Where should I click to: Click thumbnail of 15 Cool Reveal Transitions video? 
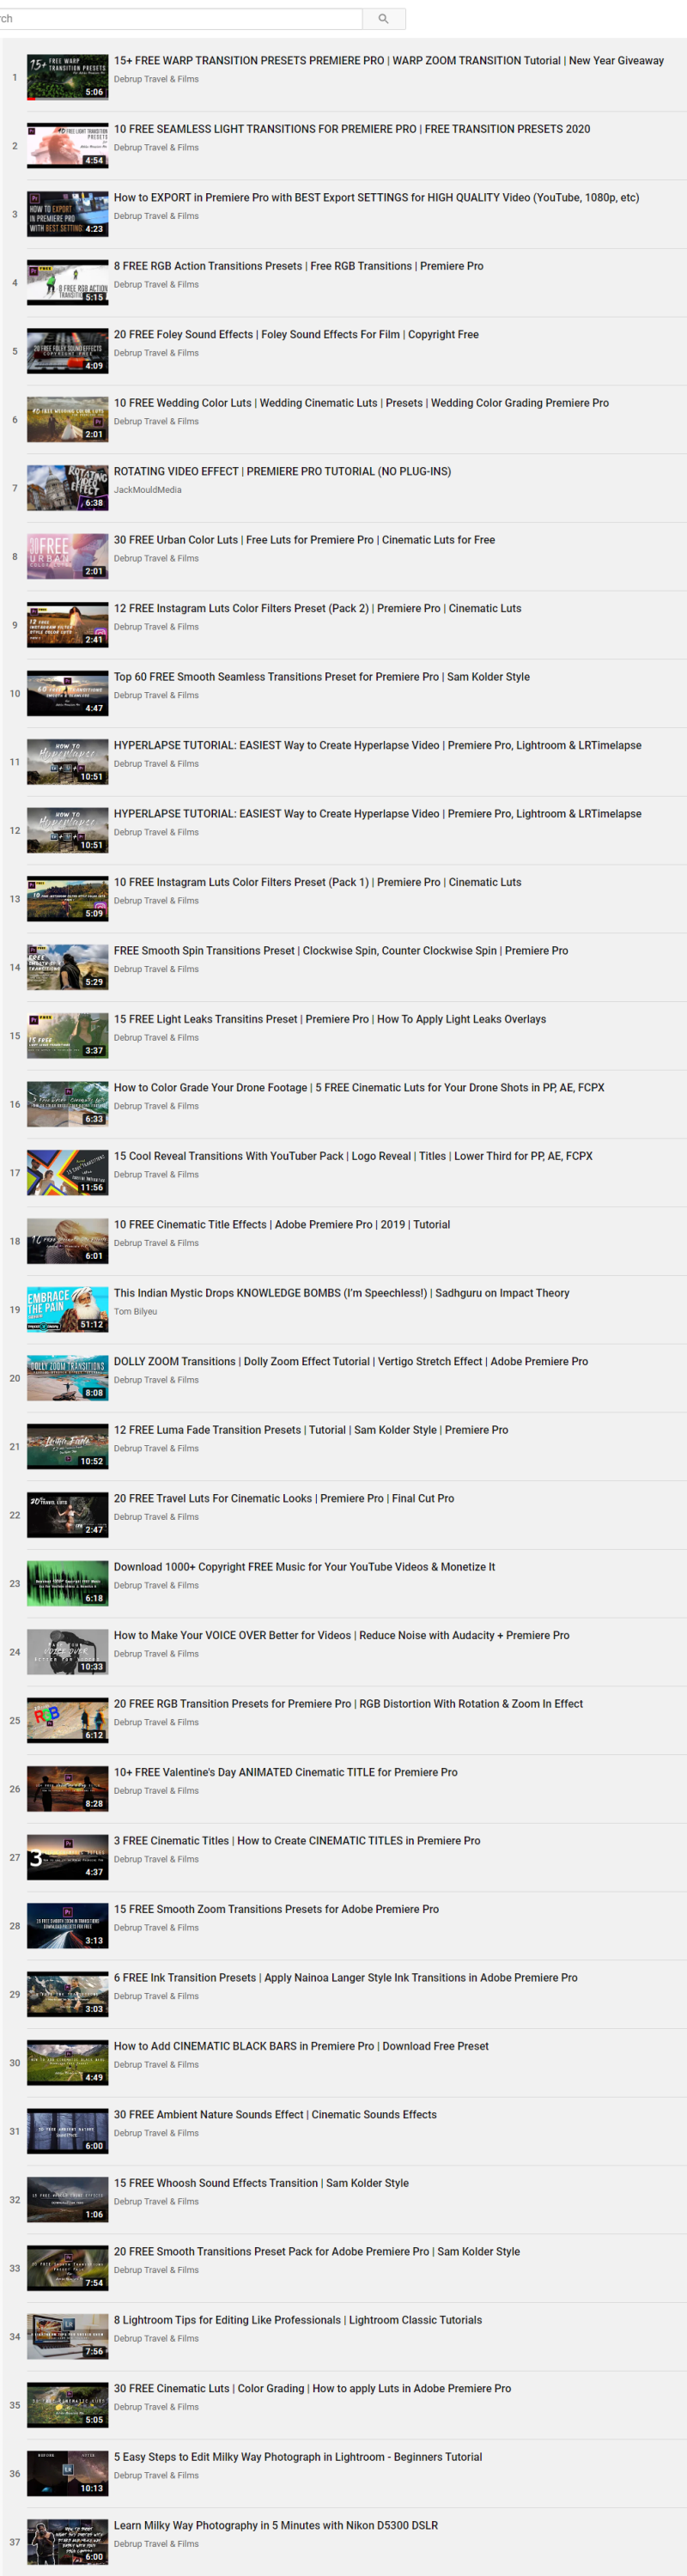[67, 1172]
